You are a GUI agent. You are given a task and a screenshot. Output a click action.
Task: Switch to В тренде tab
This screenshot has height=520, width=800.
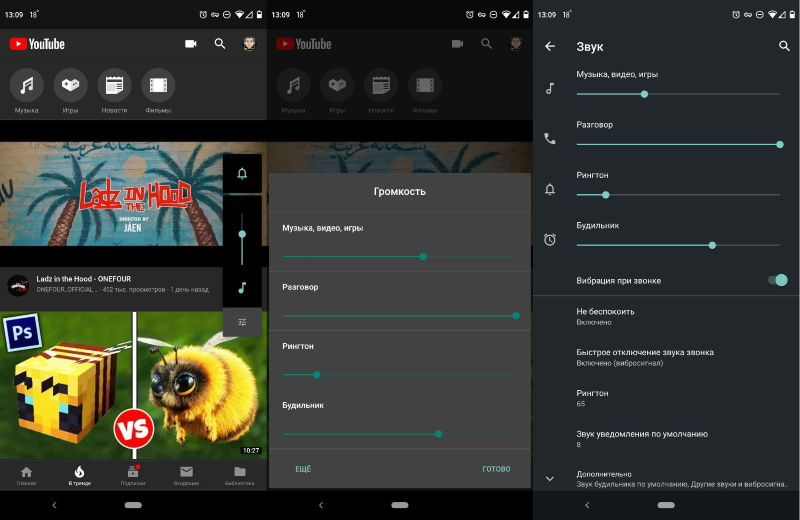pyautogui.click(x=80, y=476)
